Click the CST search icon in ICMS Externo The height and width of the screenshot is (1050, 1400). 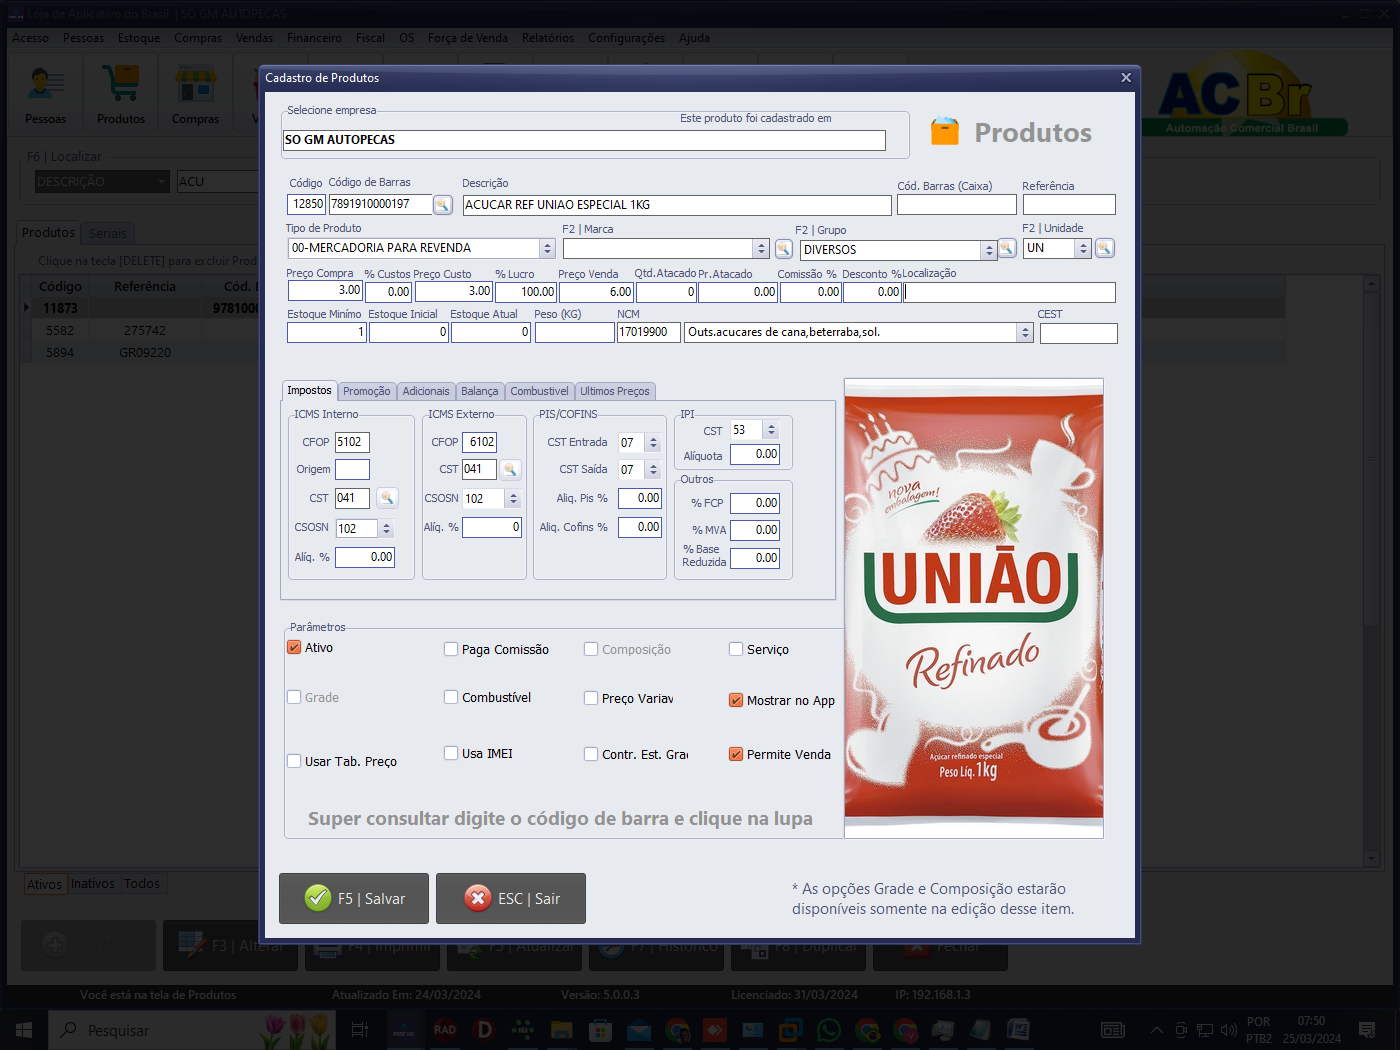coord(510,469)
